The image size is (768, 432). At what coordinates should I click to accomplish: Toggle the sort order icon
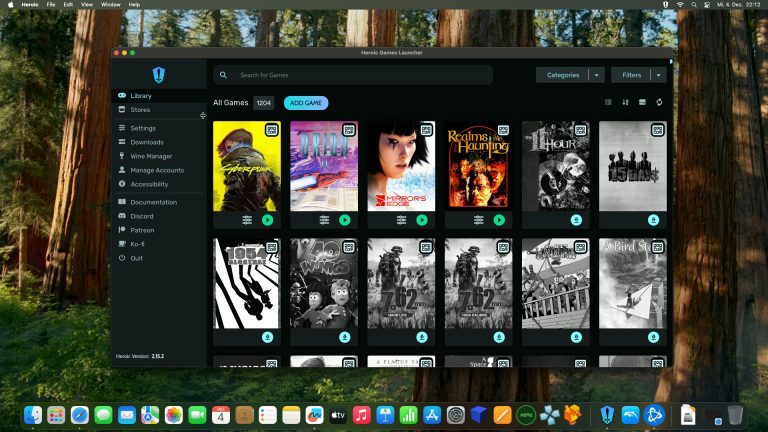coord(625,102)
